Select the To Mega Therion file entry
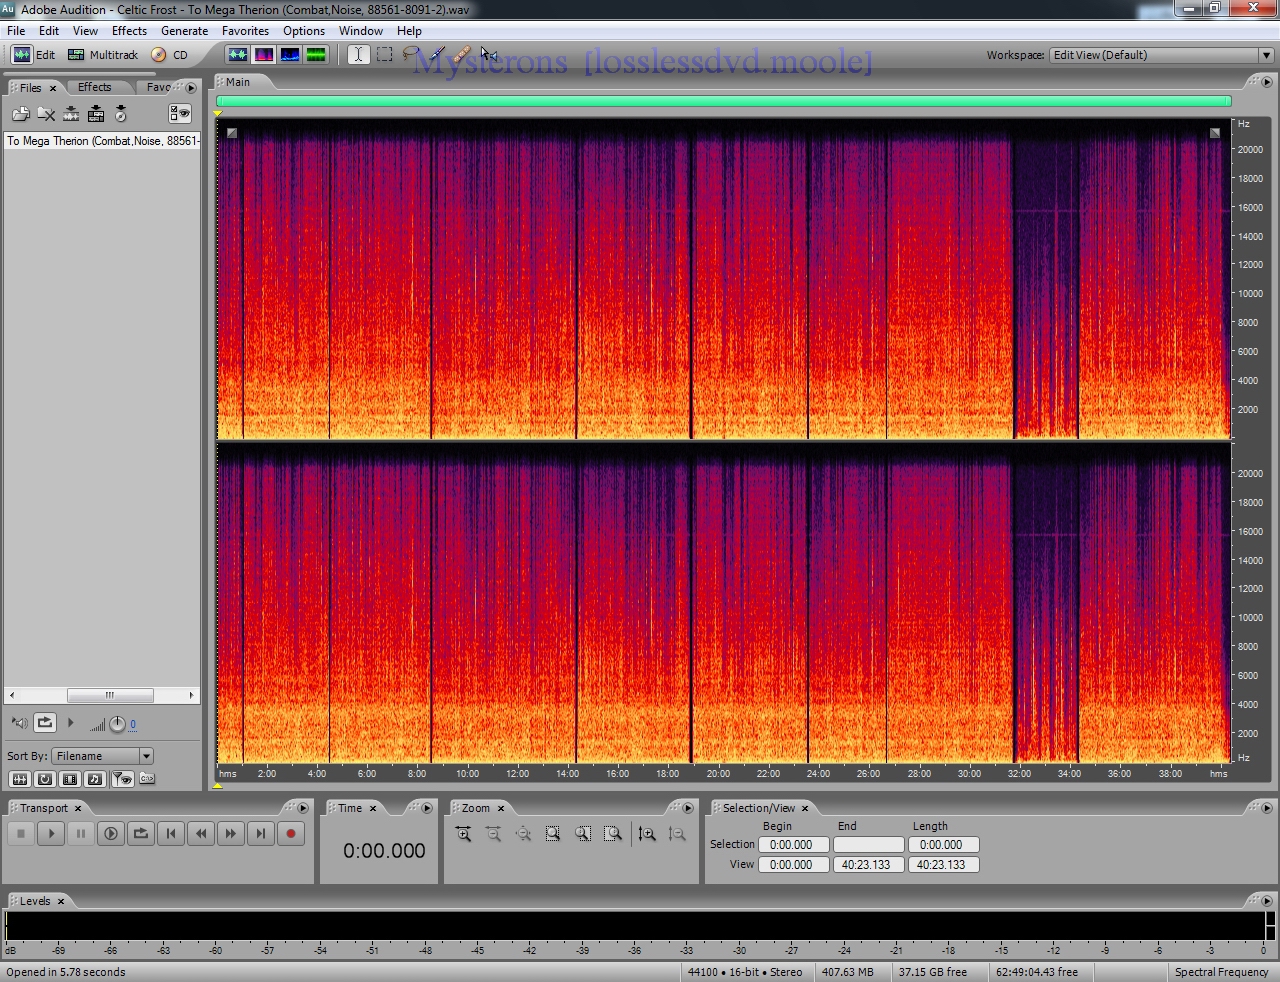The height and width of the screenshot is (982, 1280). pyautogui.click(x=103, y=141)
